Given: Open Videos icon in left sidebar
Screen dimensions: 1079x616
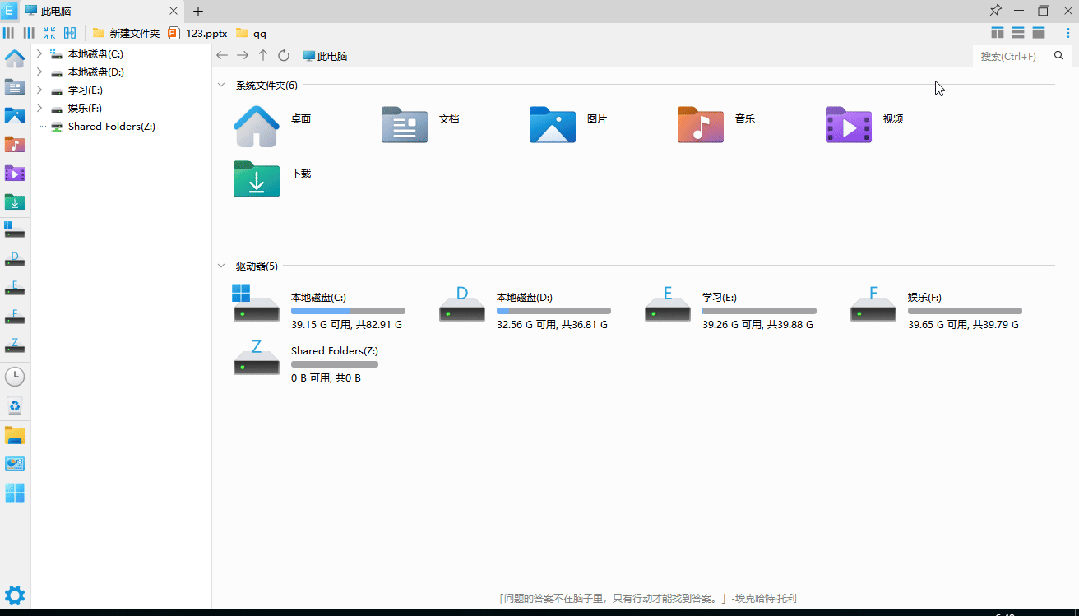Looking at the screenshot, I should coord(14,173).
